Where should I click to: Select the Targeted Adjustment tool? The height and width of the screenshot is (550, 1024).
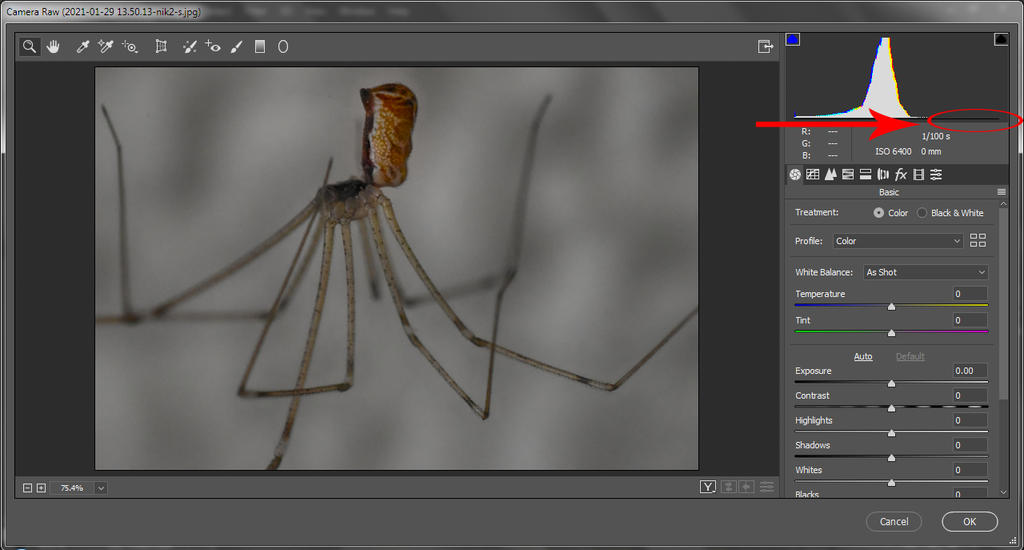tap(130, 46)
